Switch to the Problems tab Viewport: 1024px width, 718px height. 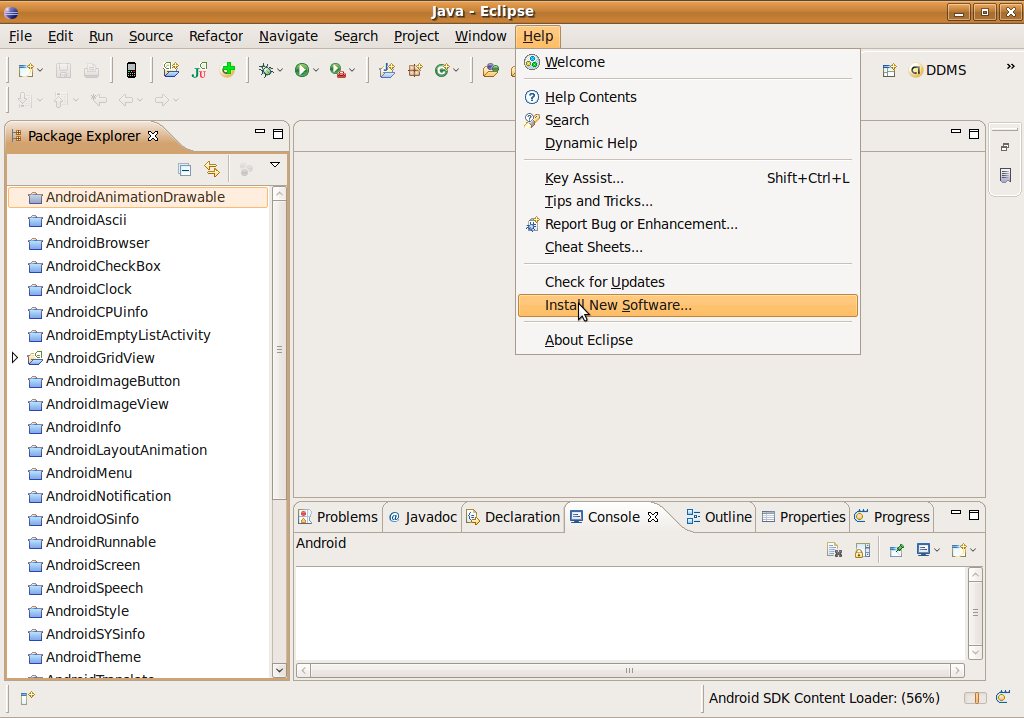point(338,517)
